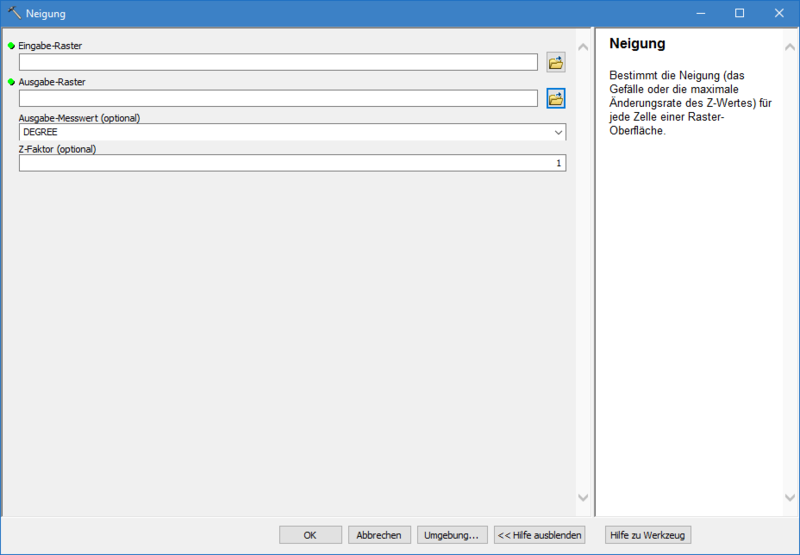Collapse help panel via Hilfe ausblenden
The image size is (800, 555).
pos(539,535)
